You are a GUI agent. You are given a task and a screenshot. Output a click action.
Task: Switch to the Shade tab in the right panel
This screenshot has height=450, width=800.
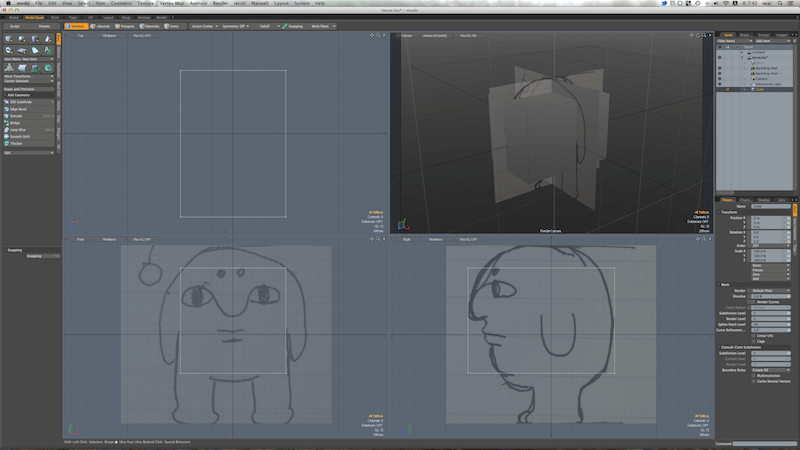[744, 35]
